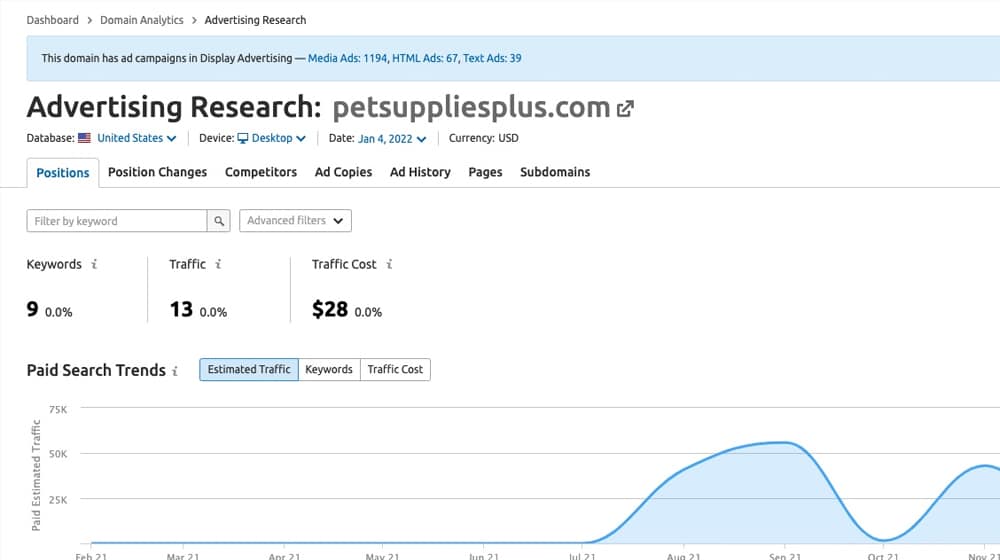Open the Subdomains tab

click(555, 172)
